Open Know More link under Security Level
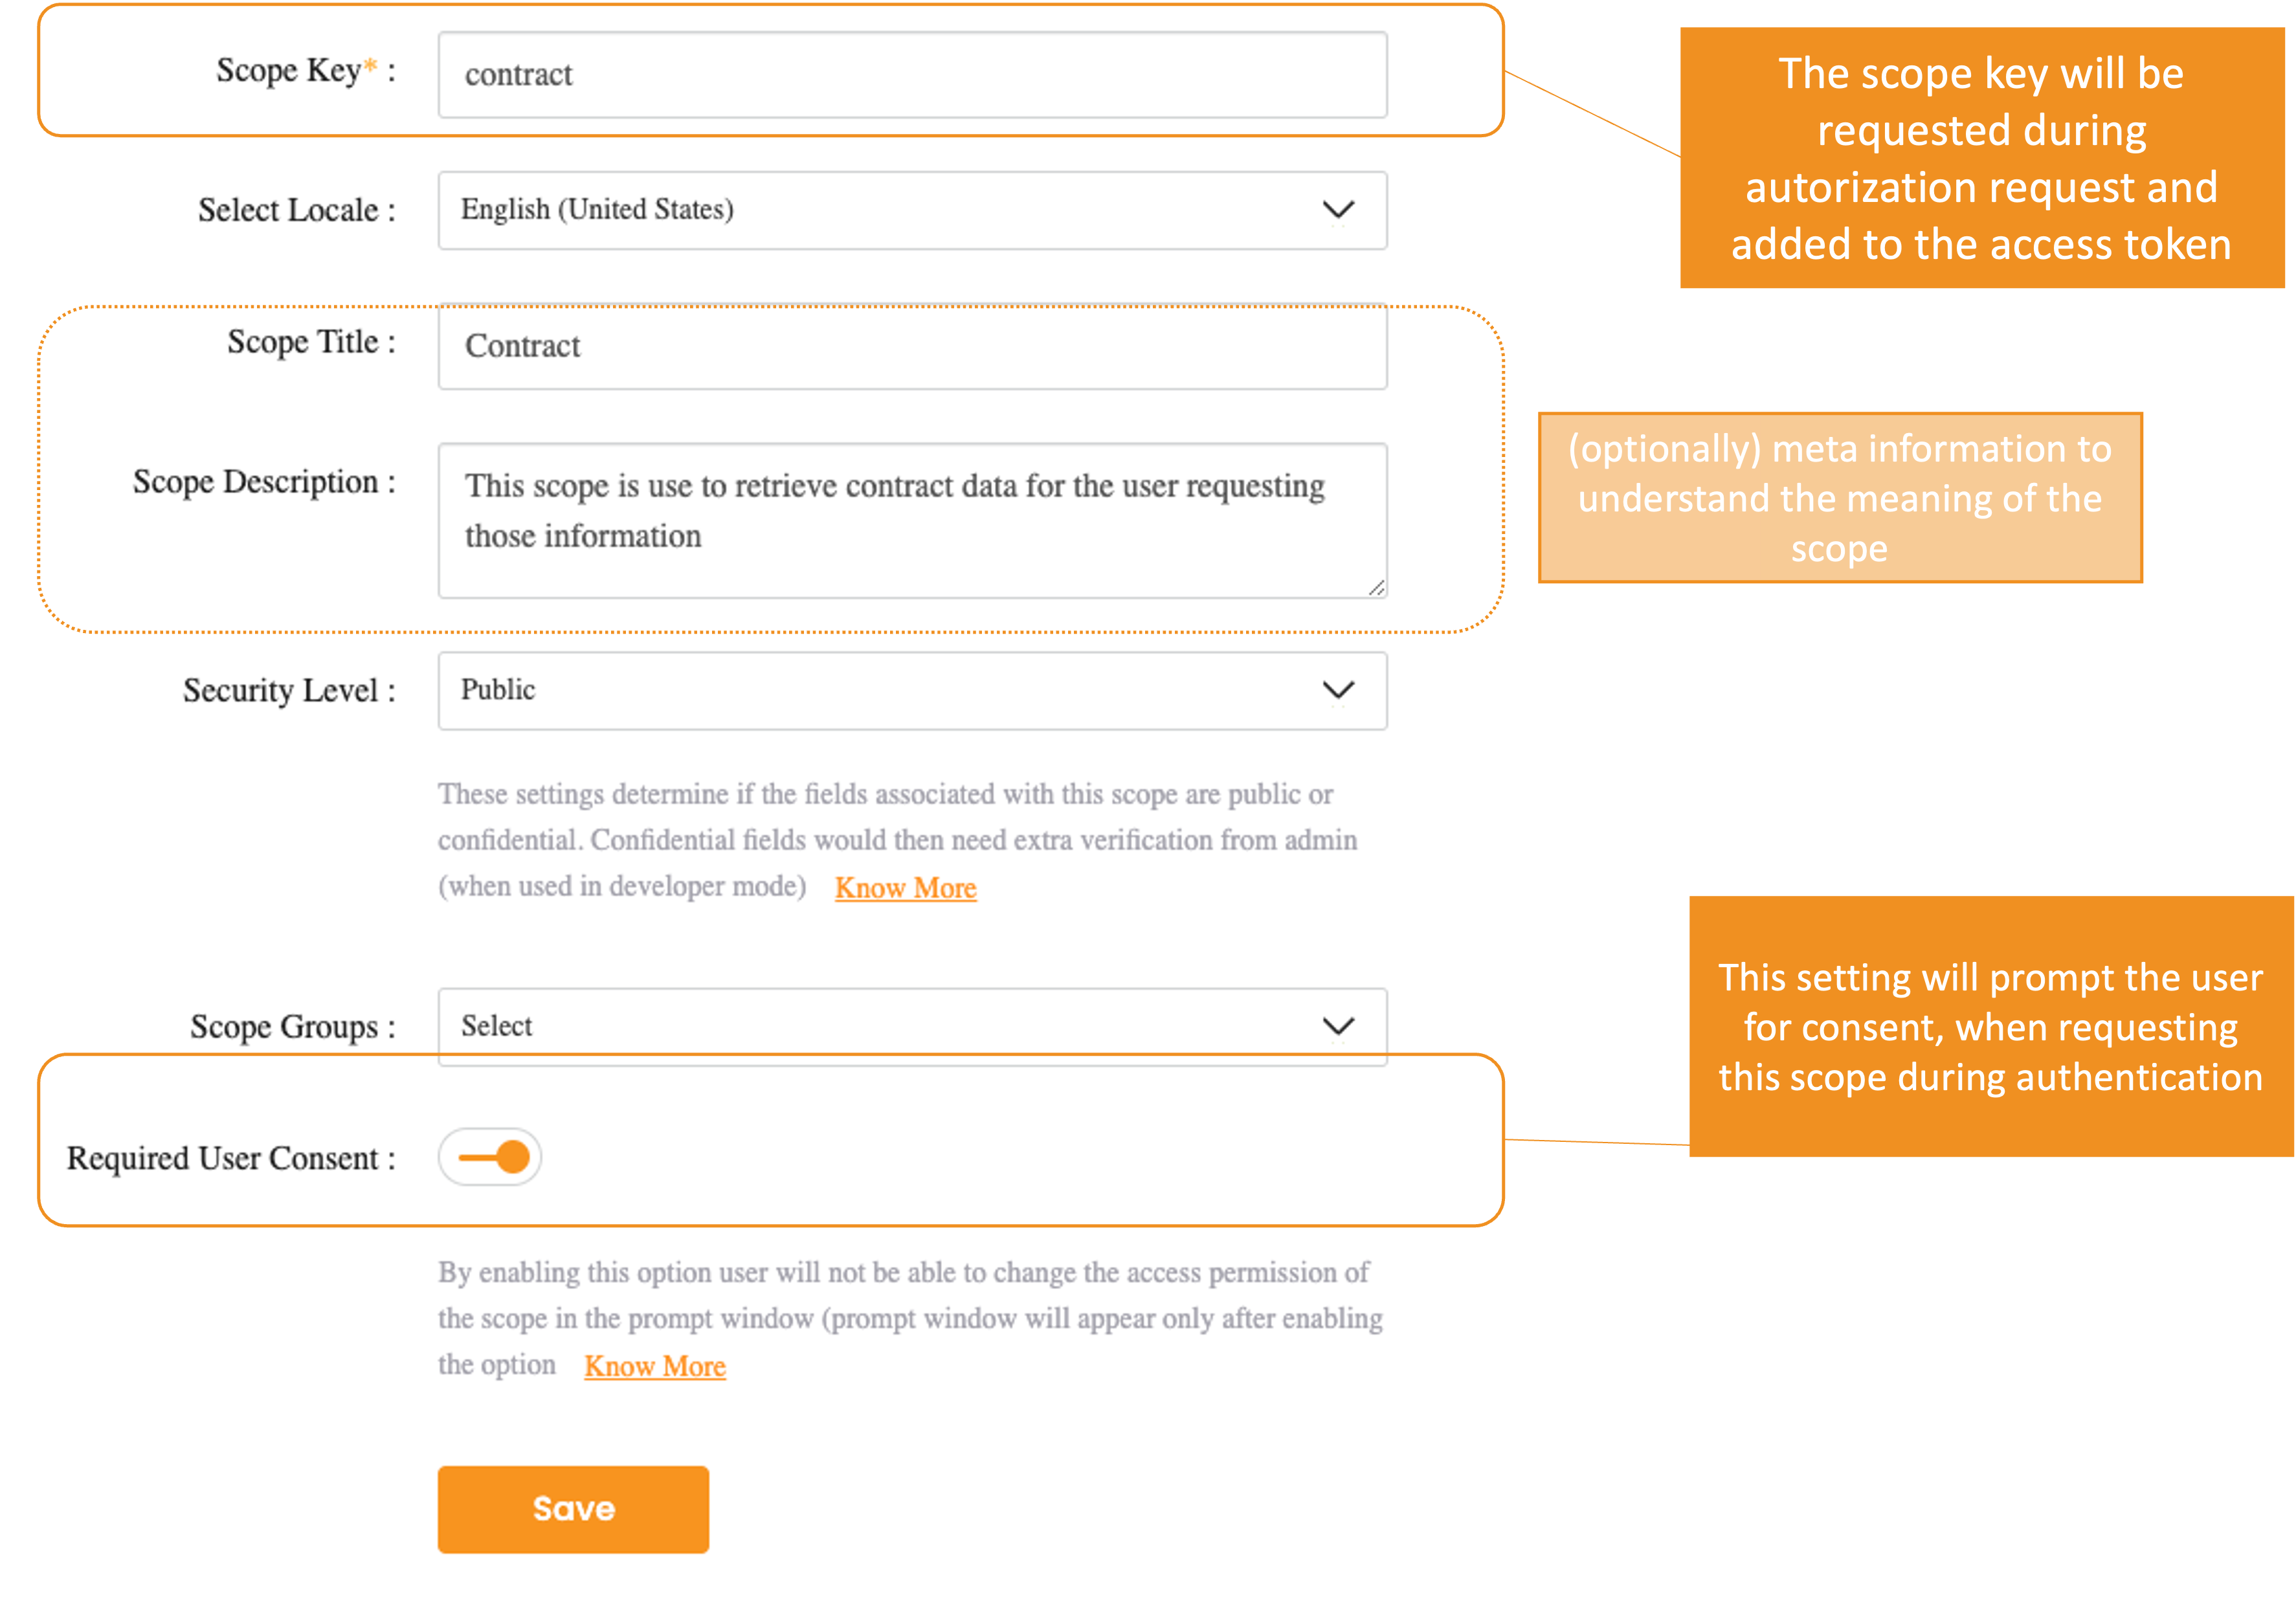This screenshot has width=2296, height=1608. [x=905, y=888]
